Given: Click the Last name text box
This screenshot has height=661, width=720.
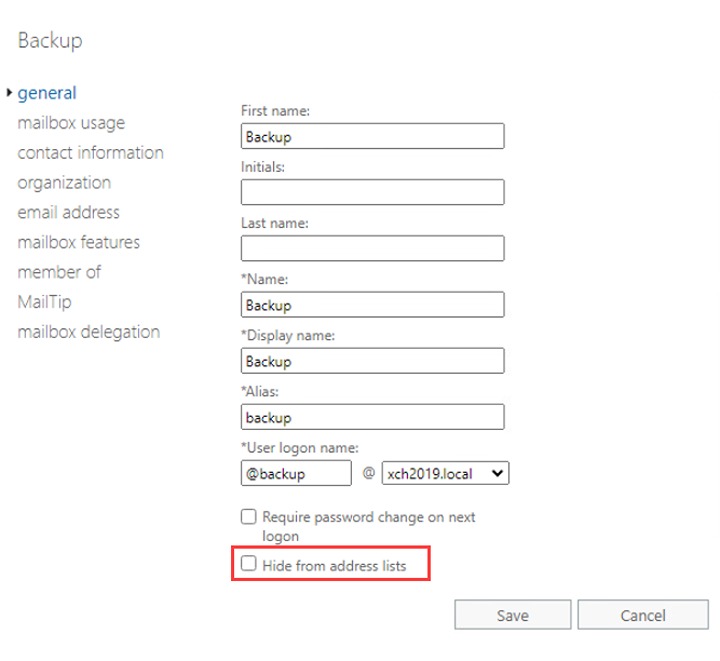Looking at the screenshot, I should click(x=372, y=249).
